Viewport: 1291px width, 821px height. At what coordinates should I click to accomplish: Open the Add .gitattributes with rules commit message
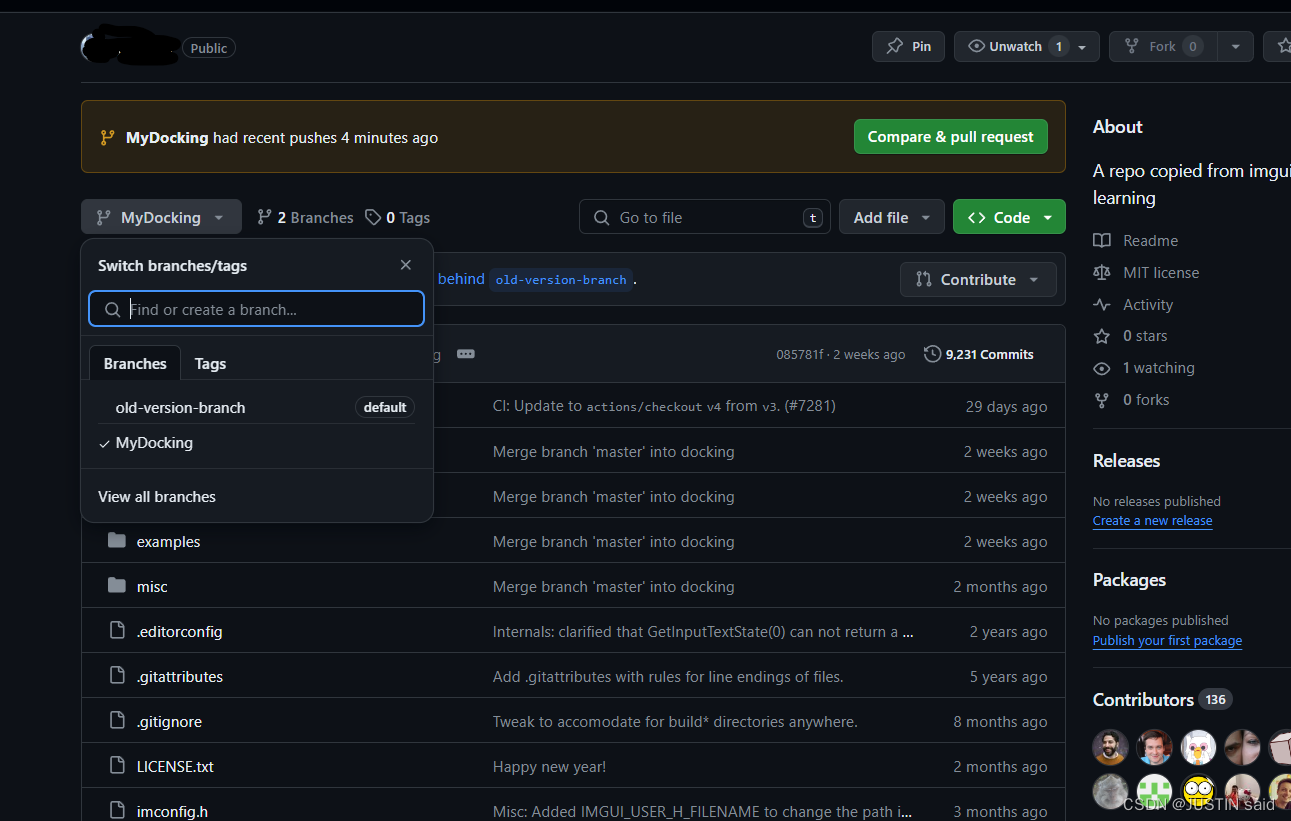(668, 676)
